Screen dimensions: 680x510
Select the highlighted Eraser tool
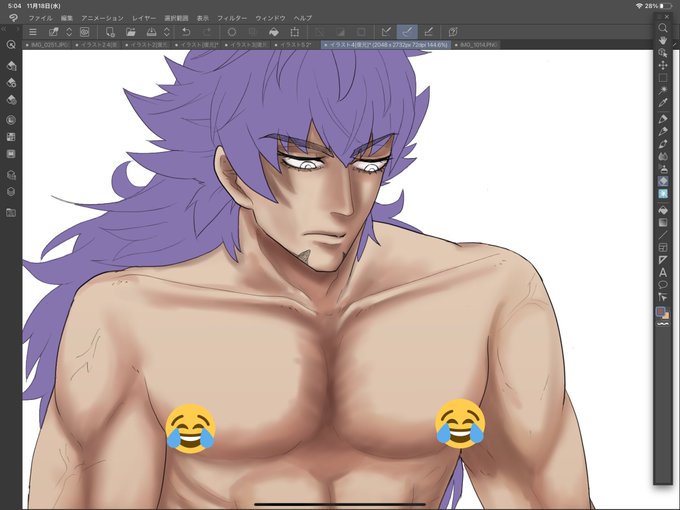tap(663, 181)
